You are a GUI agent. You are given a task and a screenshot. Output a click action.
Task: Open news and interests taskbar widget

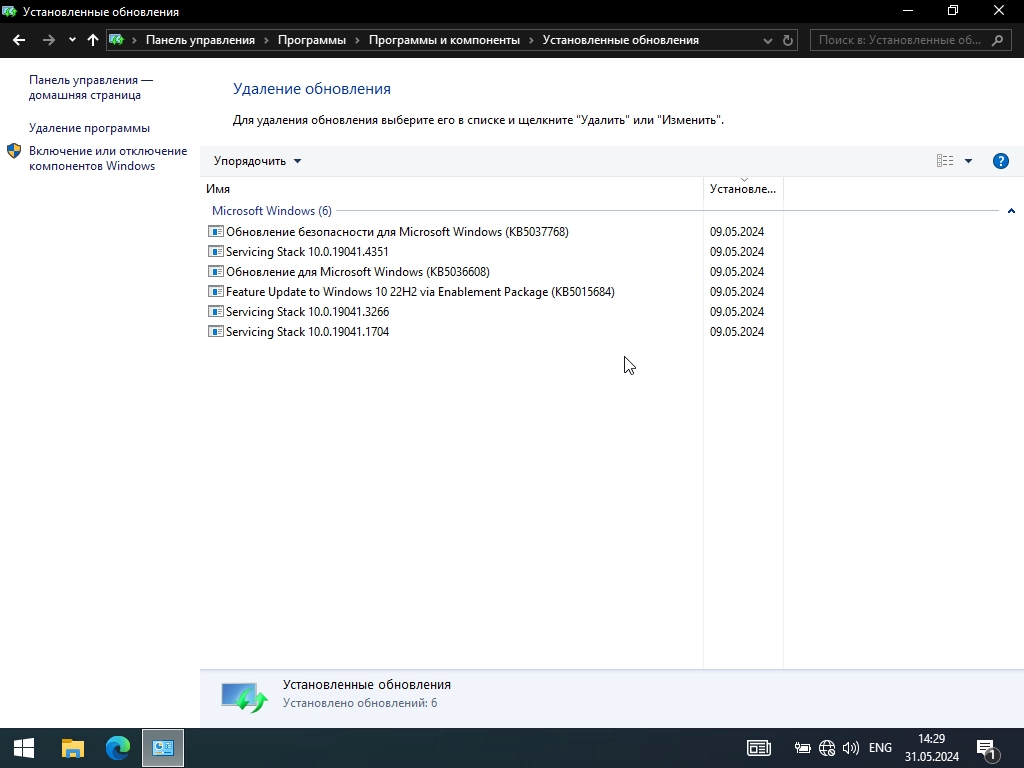(759, 748)
